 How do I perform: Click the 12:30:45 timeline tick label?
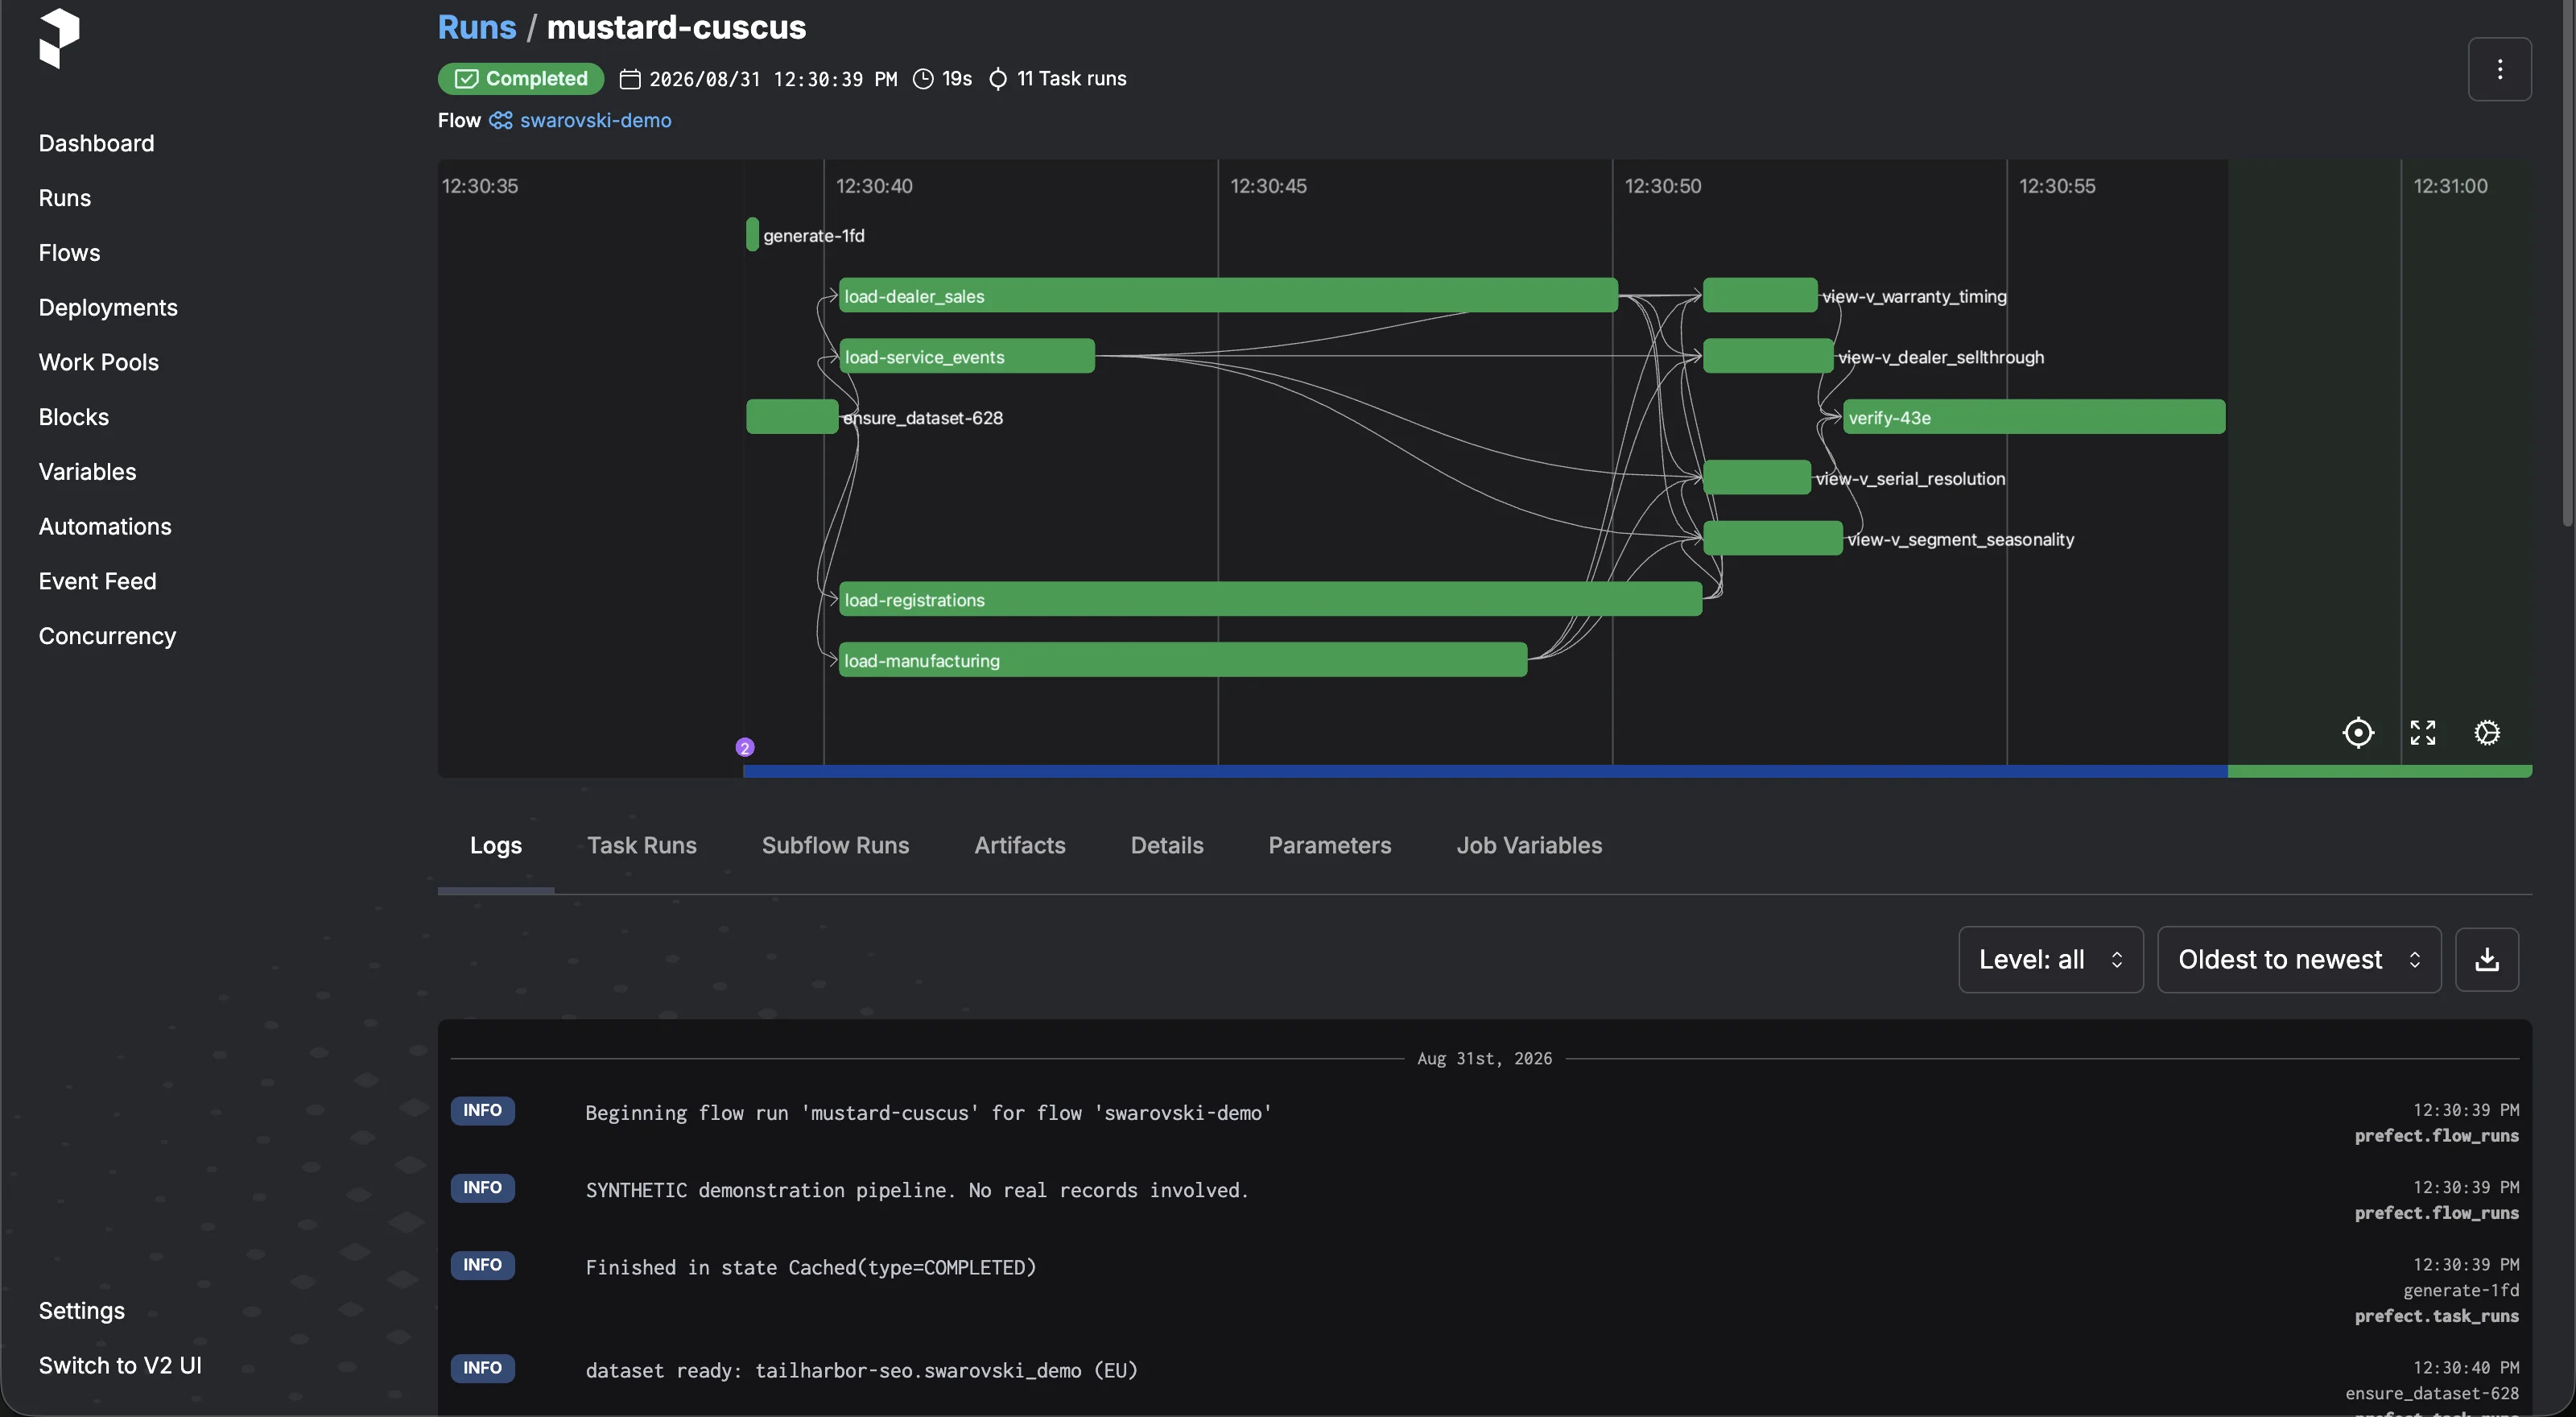pyautogui.click(x=1268, y=186)
